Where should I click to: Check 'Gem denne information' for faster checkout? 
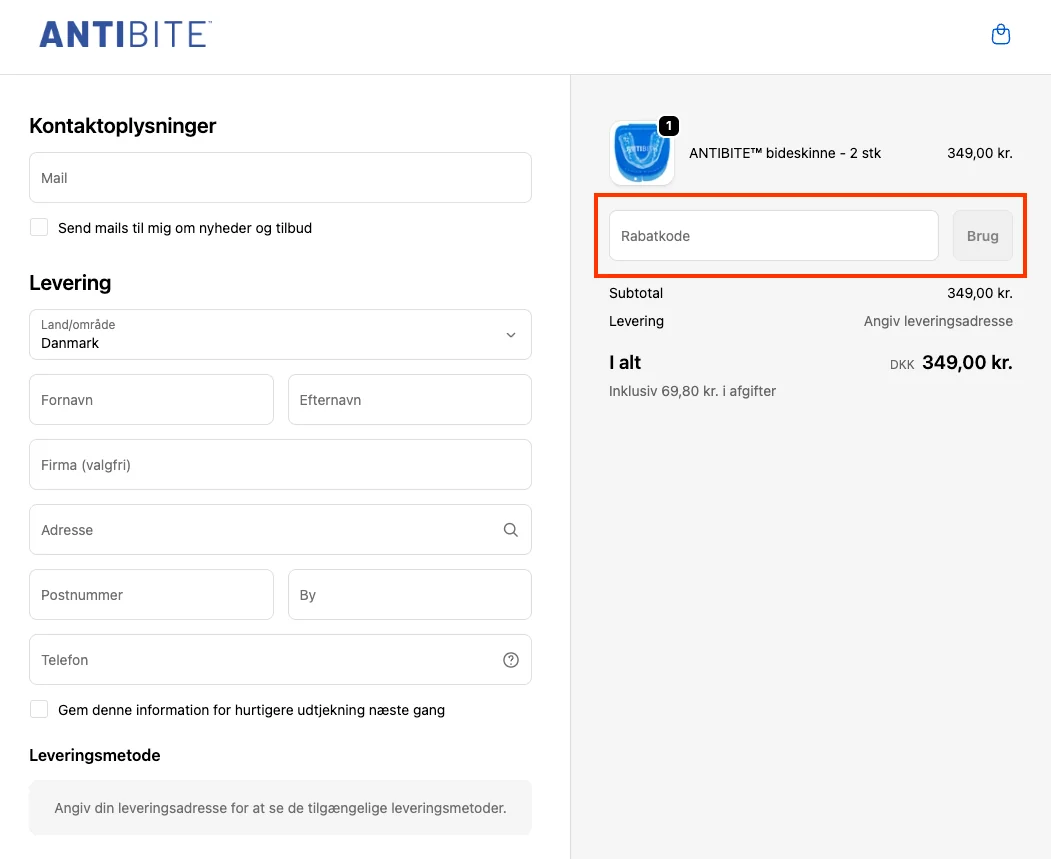38,708
